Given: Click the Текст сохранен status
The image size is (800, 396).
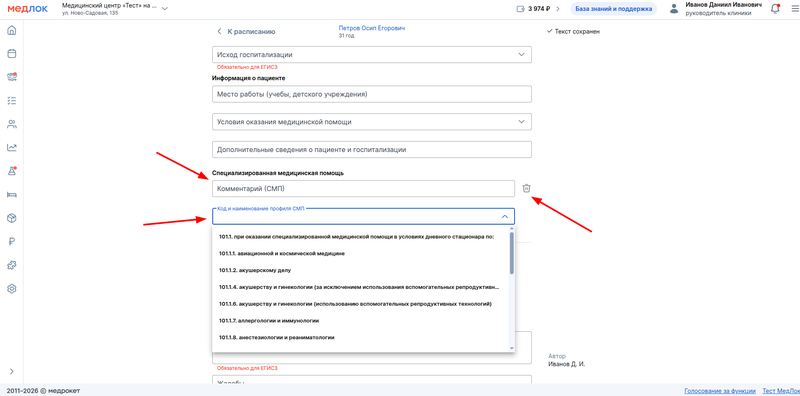Looking at the screenshot, I should click(573, 32).
